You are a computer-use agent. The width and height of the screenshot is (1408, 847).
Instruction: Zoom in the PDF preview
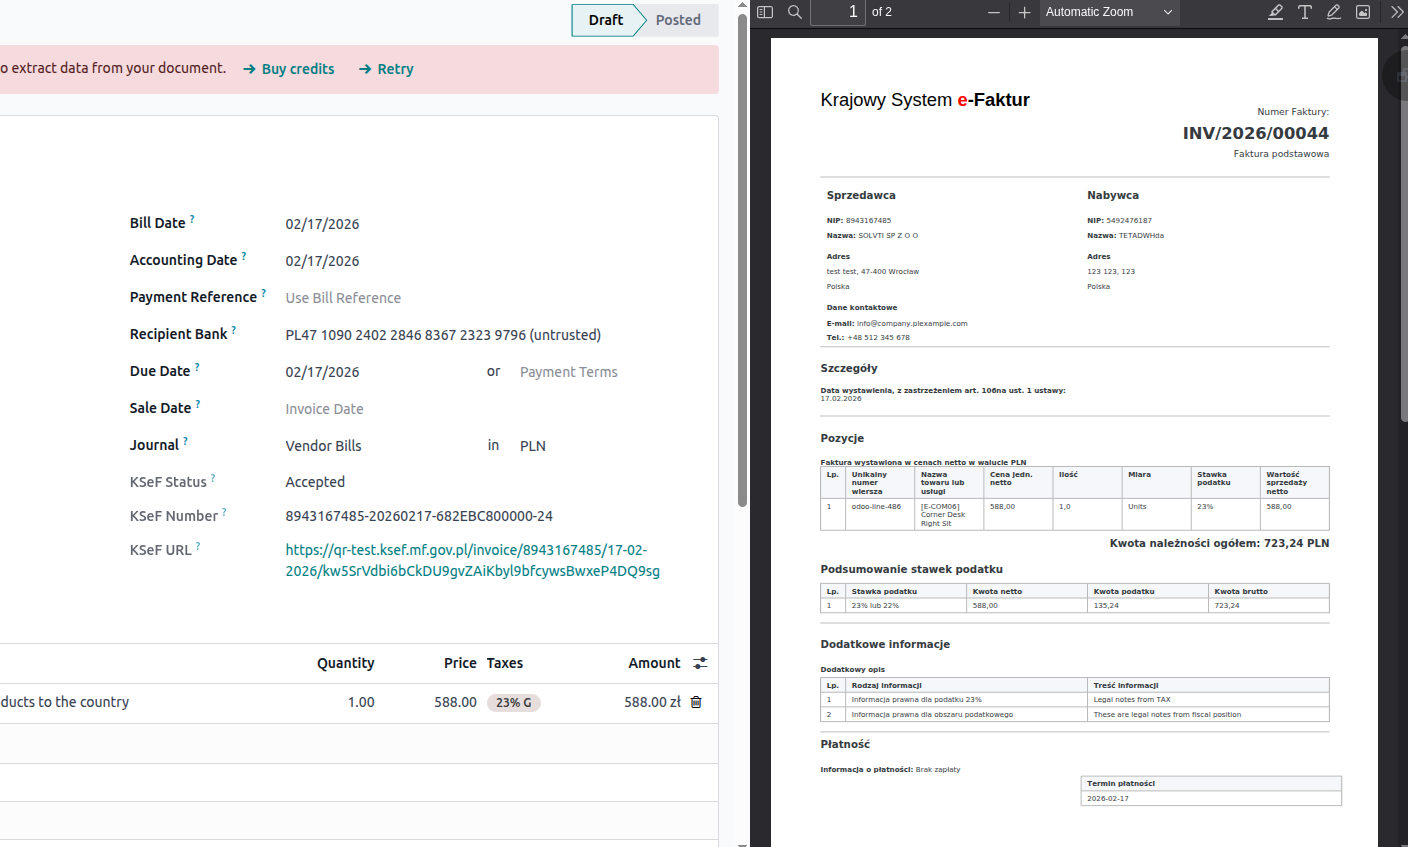[x=1024, y=12]
